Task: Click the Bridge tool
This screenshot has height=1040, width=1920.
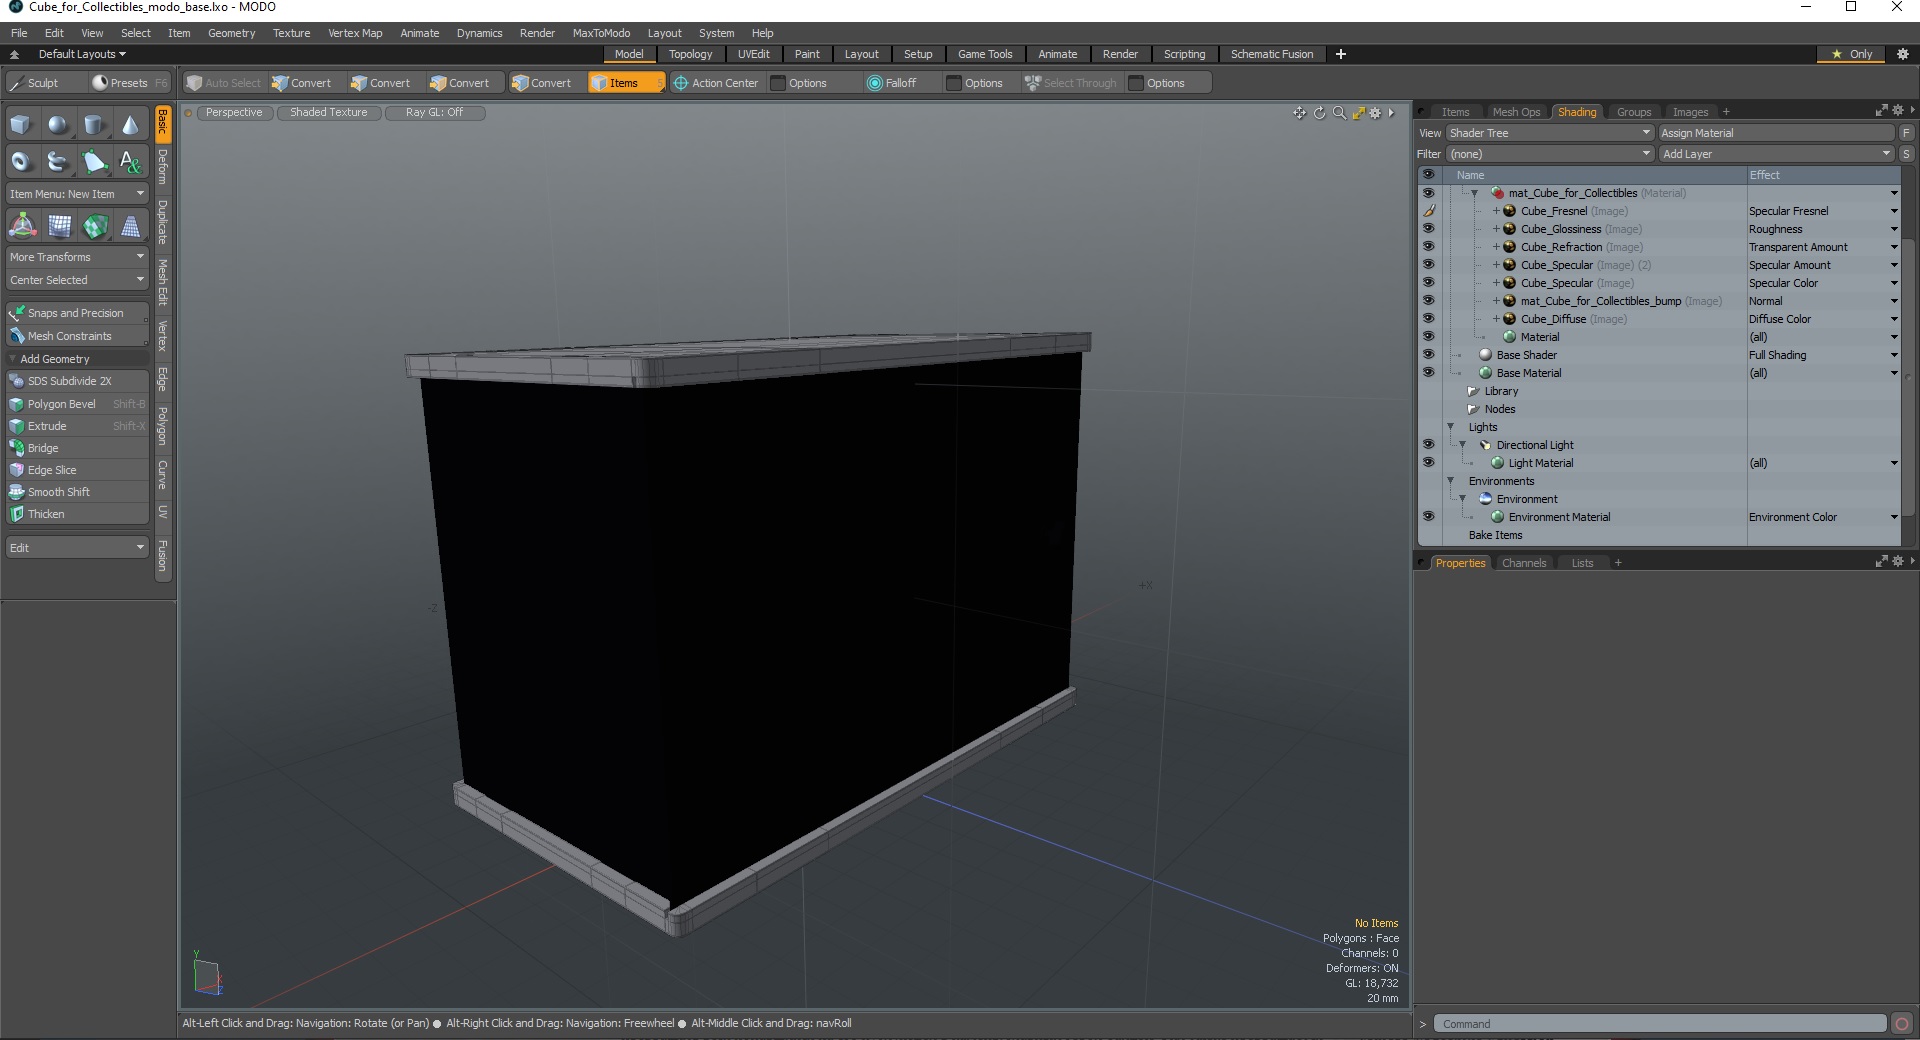Action: 77,448
